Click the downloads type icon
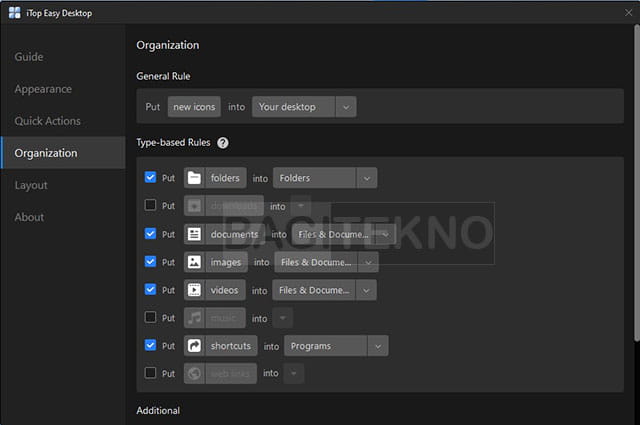The width and height of the screenshot is (640, 425). click(194, 206)
